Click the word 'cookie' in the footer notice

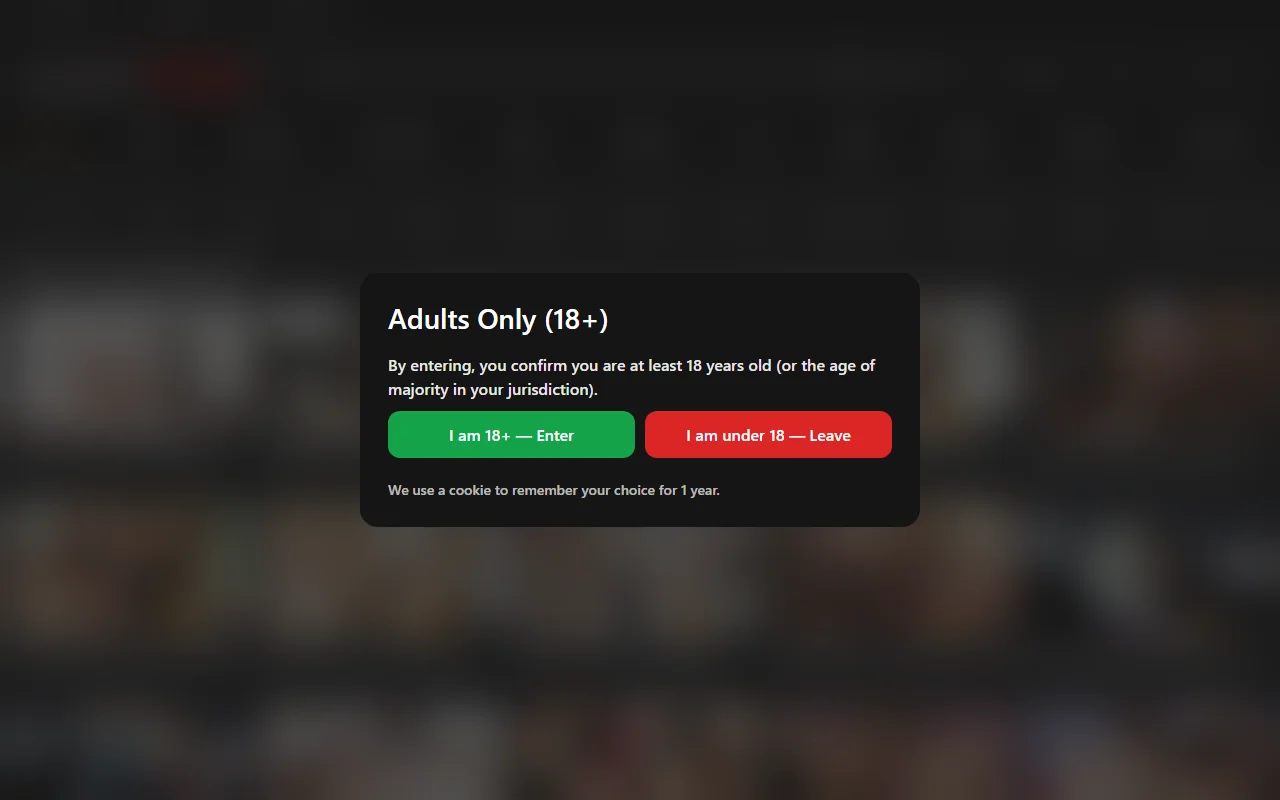click(x=470, y=490)
